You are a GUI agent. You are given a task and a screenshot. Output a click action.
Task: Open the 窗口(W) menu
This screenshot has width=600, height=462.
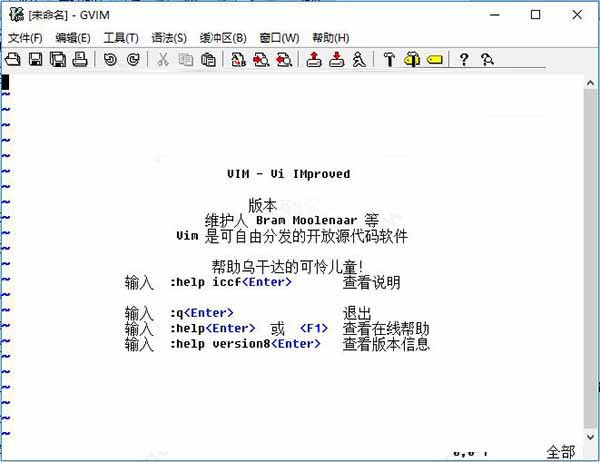pos(279,38)
